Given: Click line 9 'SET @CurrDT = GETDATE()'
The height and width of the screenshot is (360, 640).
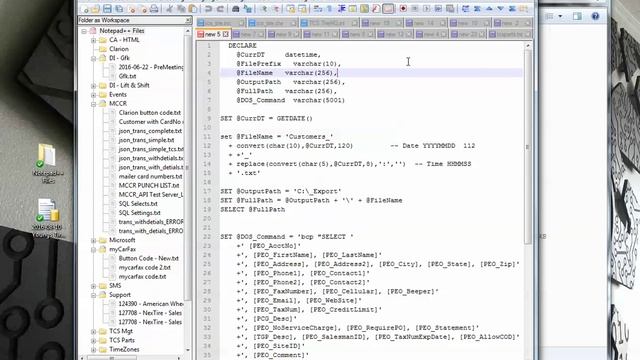Looking at the screenshot, I should [266, 119].
